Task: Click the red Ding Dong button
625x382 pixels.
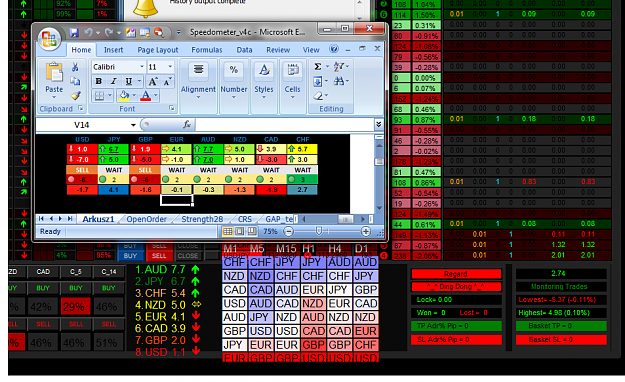Action: (456, 287)
